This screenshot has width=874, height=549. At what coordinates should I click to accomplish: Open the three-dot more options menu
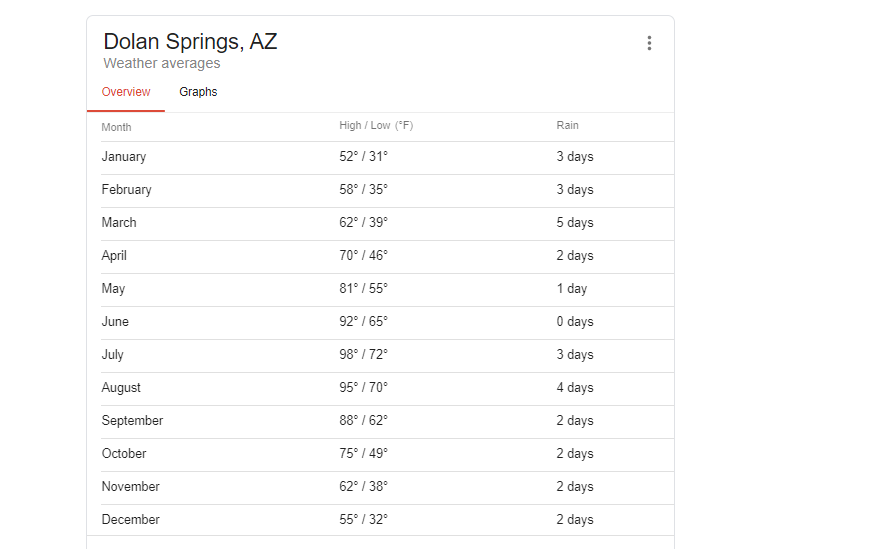649,43
